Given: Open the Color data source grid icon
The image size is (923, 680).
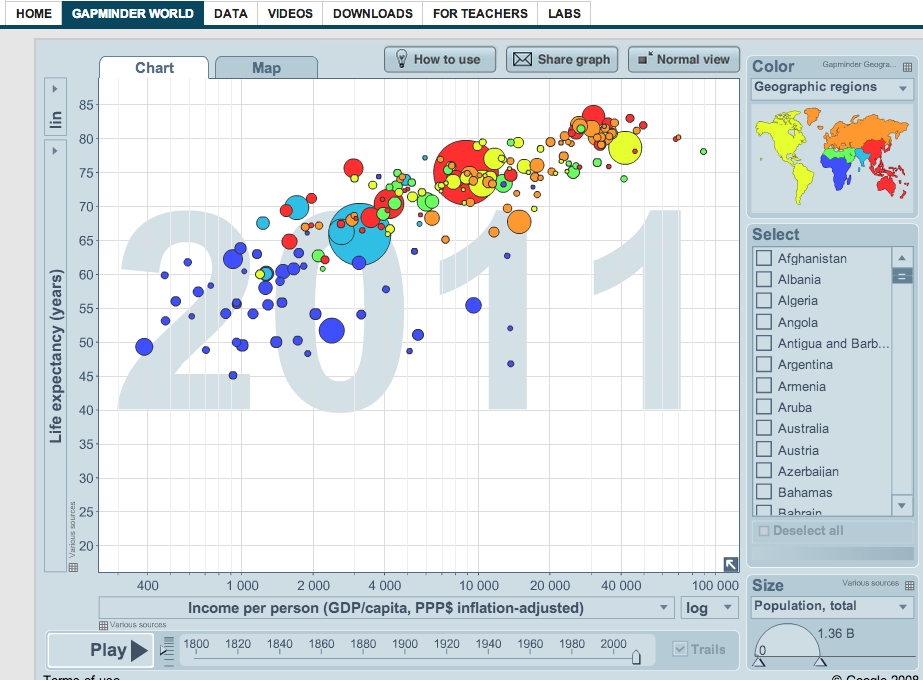Looking at the screenshot, I should 908,67.
